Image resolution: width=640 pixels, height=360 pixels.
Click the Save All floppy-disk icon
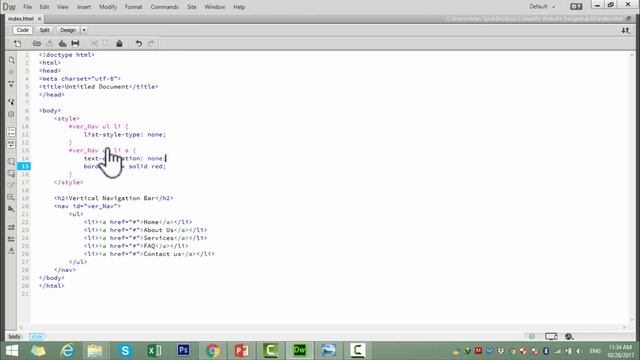(62, 43)
